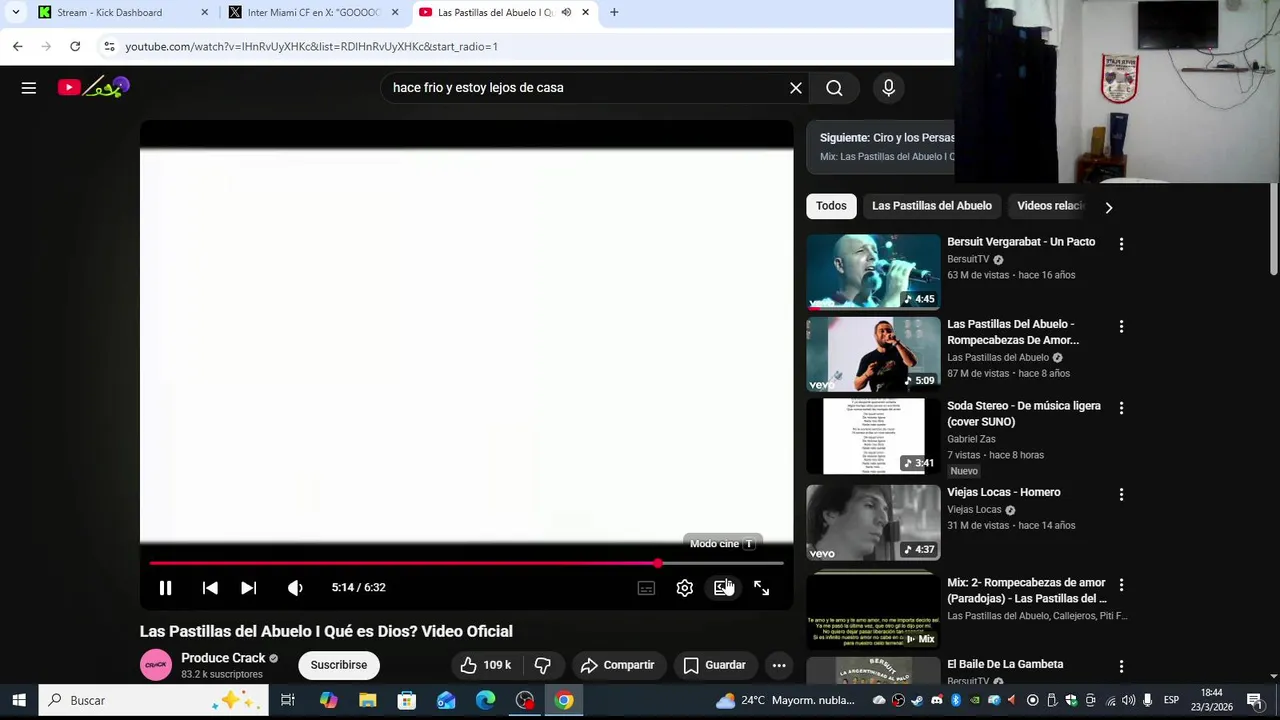Mute the video with the player volume icon
The width and height of the screenshot is (1280, 720).
(295, 588)
